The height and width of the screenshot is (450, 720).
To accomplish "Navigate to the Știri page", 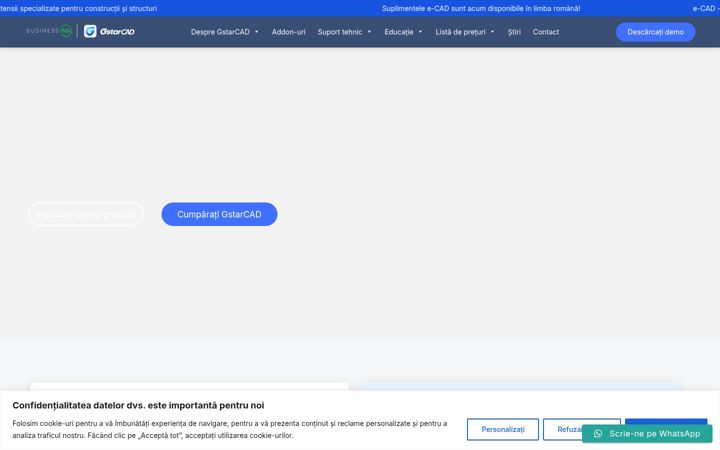I will click(x=514, y=32).
